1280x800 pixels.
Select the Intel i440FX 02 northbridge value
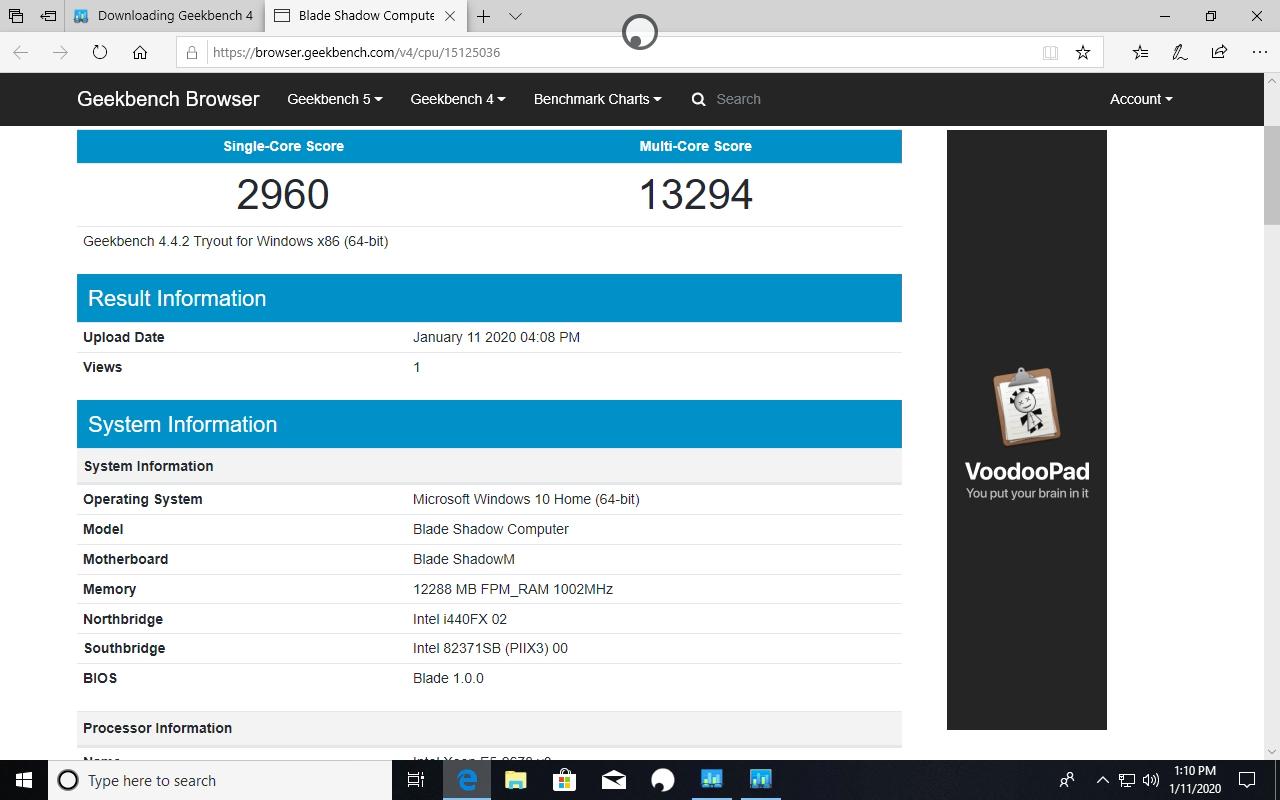[460, 619]
